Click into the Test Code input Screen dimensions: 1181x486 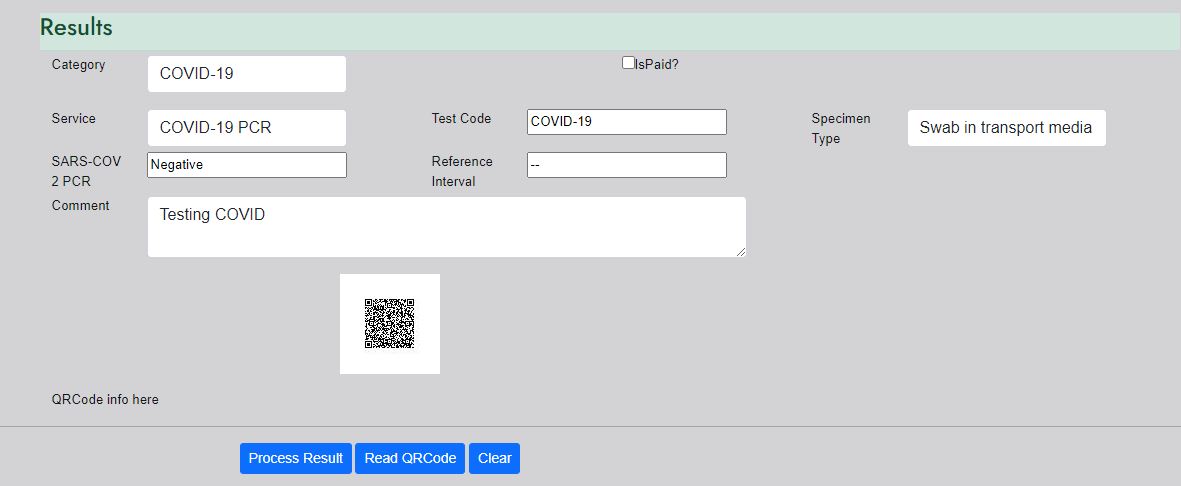point(627,121)
